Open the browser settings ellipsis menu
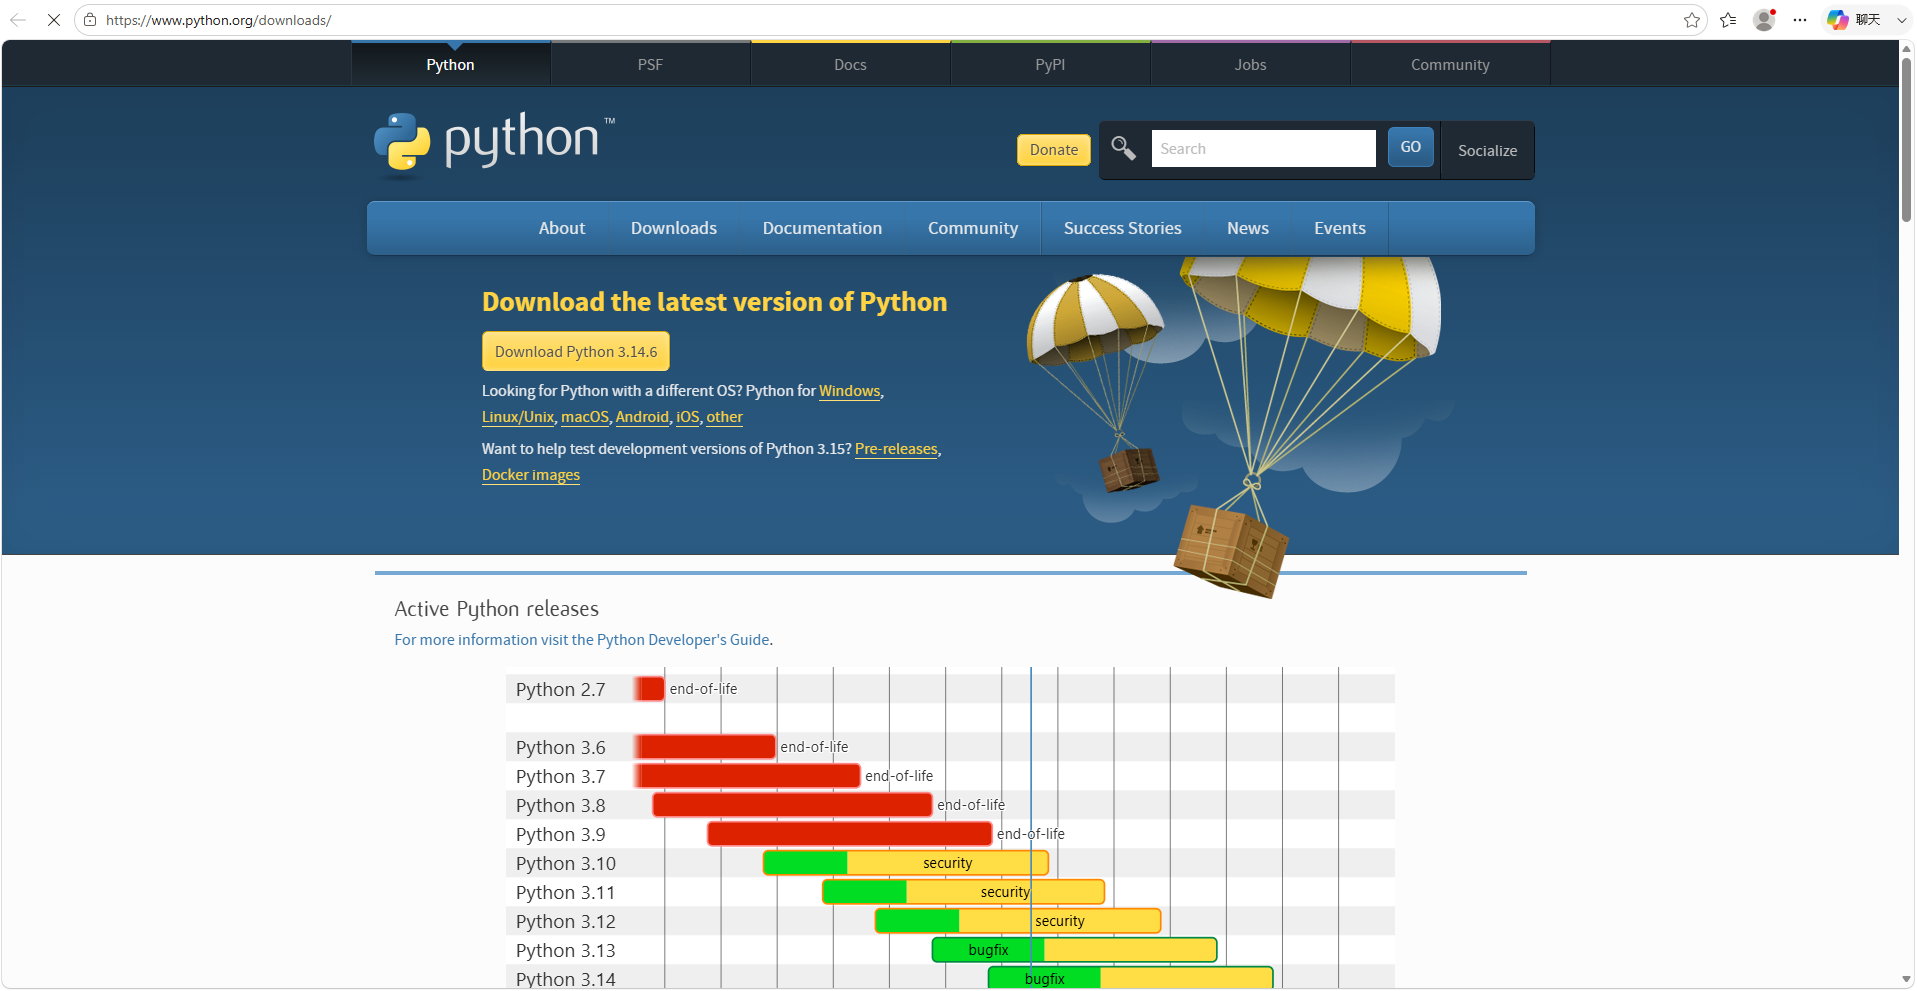Screen dimensions: 1917x991 tap(1800, 20)
